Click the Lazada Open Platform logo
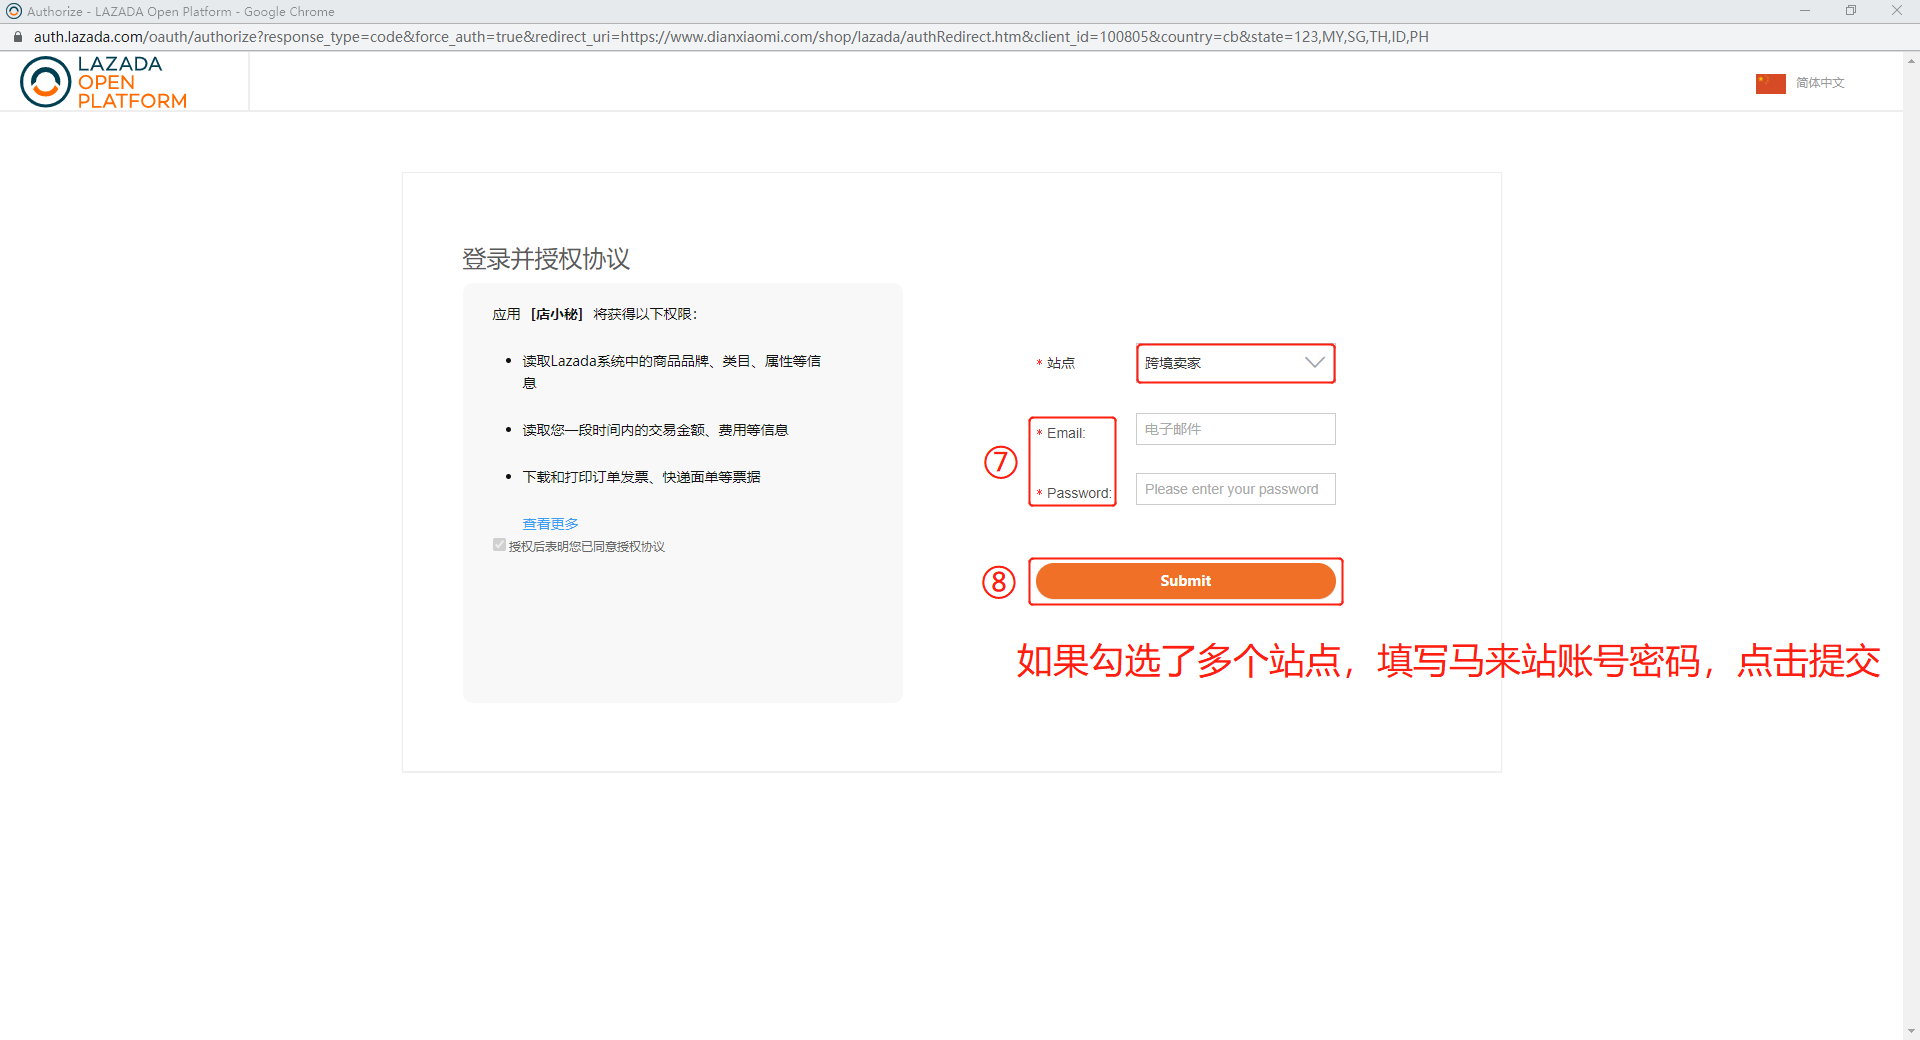Viewport: 1920px width, 1040px height. [103, 81]
